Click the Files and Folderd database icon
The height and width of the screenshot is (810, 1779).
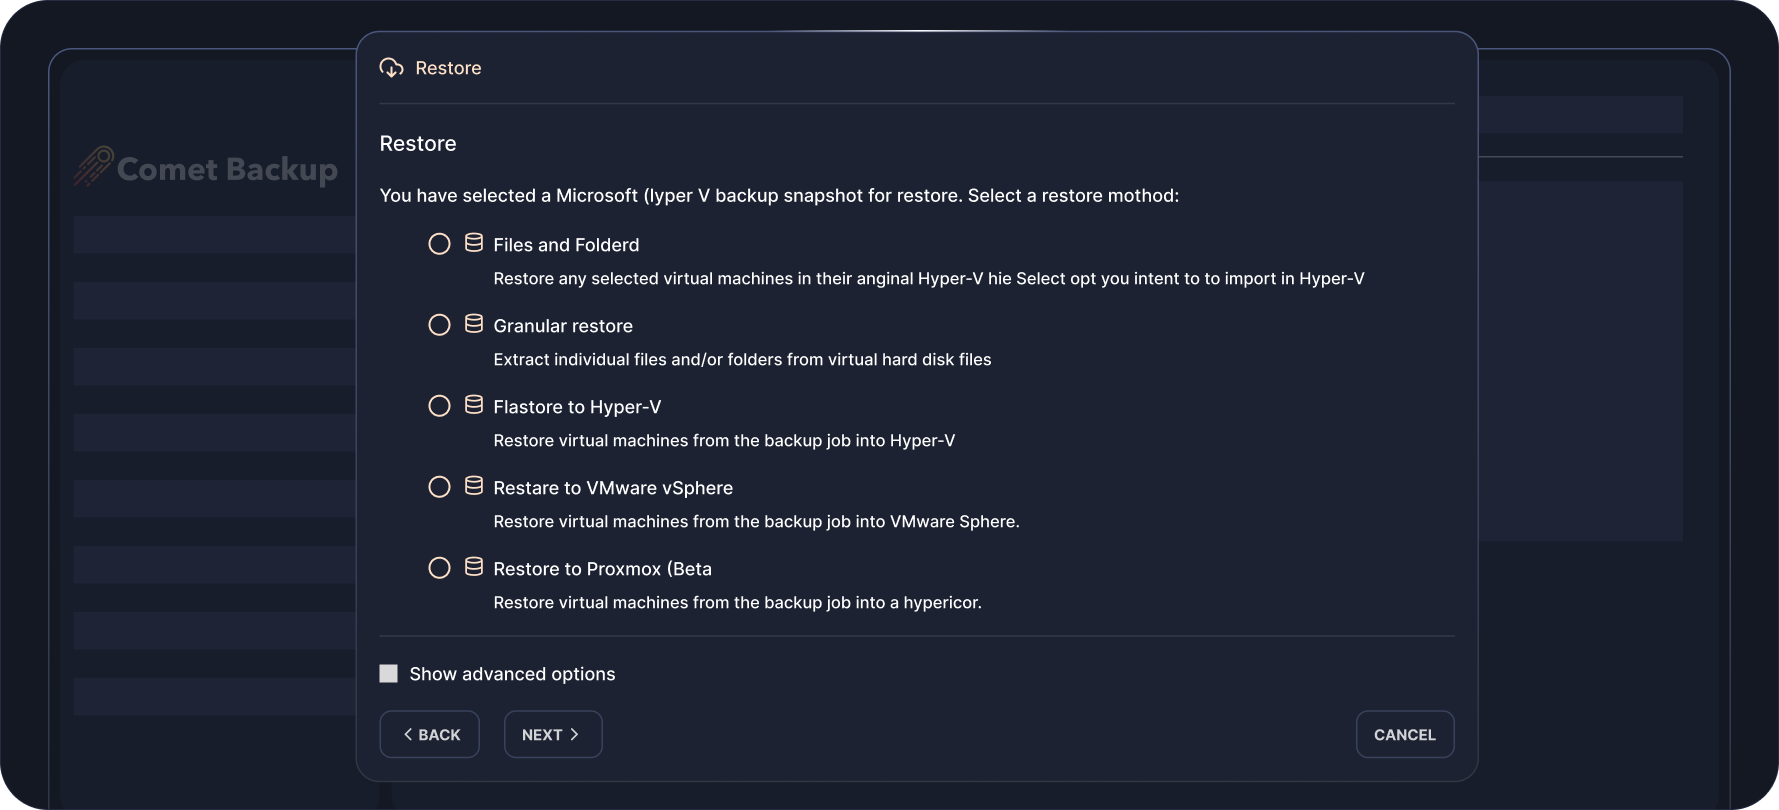474,243
